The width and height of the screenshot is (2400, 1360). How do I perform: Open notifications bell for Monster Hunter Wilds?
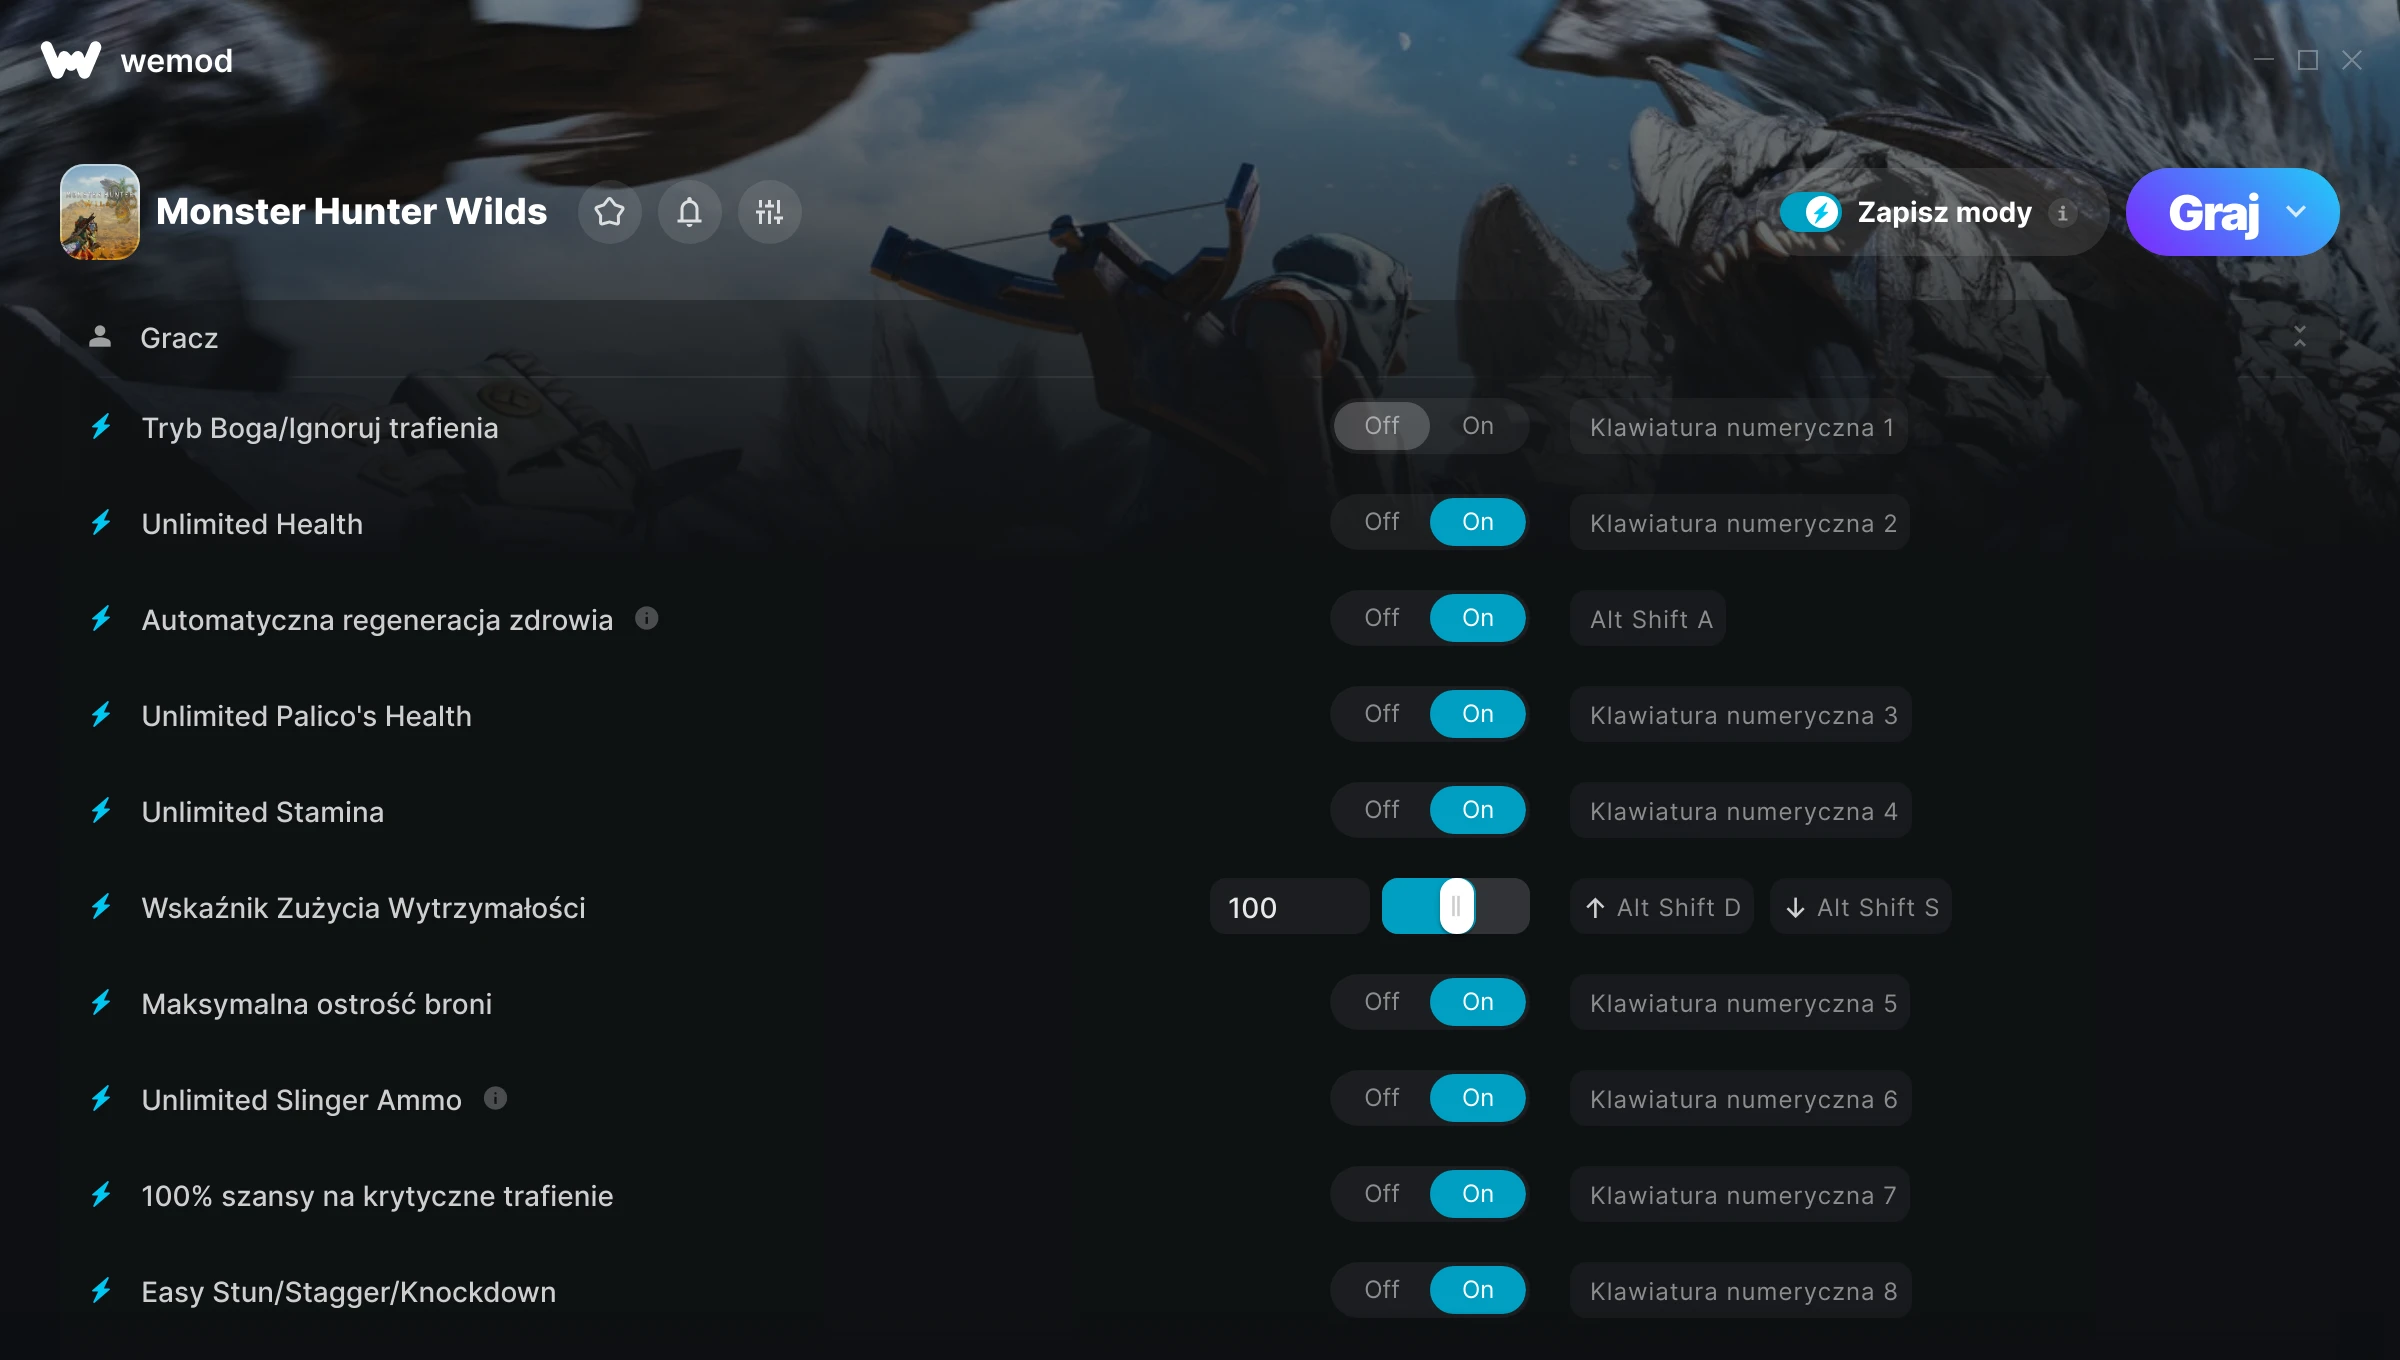[x=689, y=212]
